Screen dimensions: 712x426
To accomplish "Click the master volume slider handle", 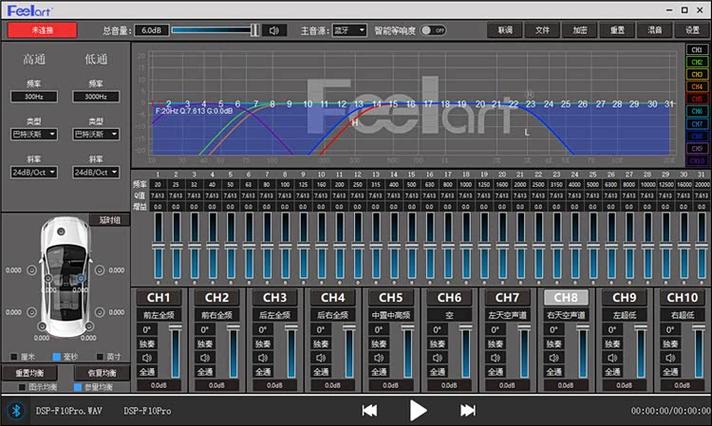I will (x=255, y=30).
